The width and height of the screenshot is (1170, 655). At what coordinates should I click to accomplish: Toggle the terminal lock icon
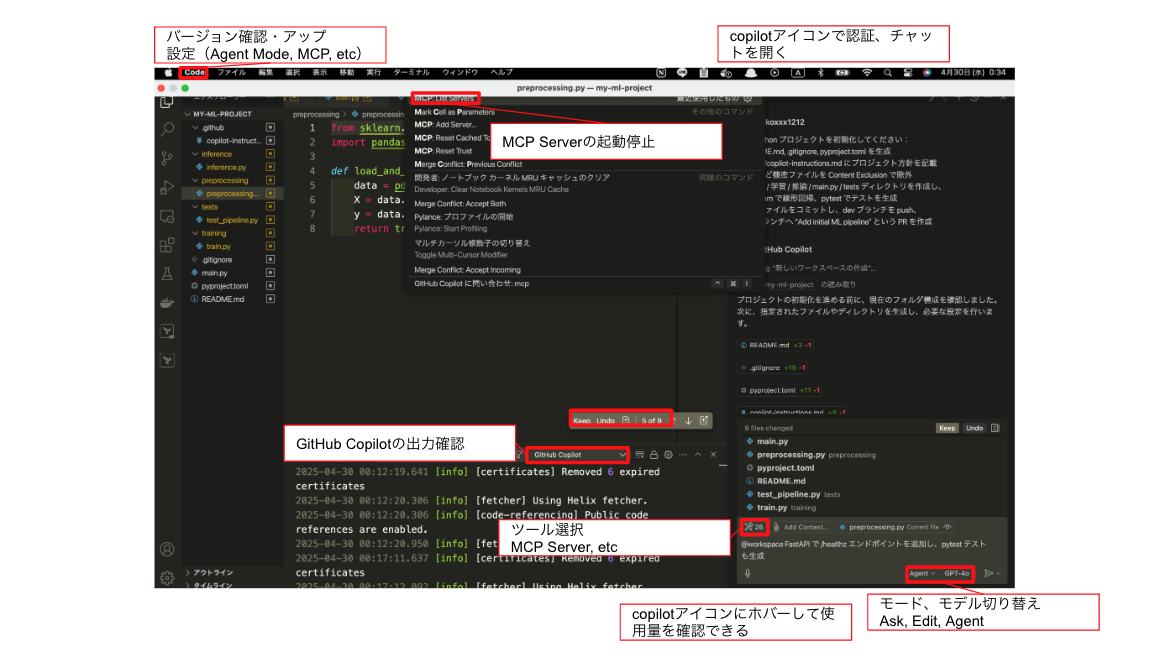tap(654, 454)
